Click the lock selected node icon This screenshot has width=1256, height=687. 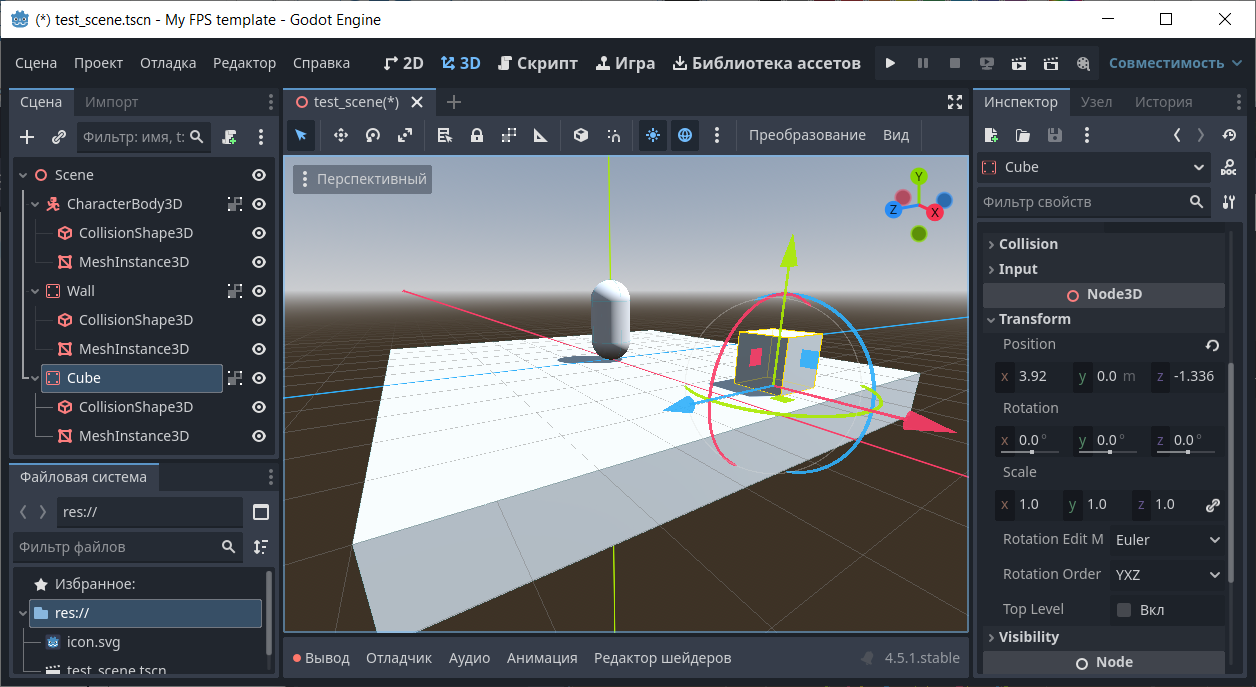tap(477, 135)
